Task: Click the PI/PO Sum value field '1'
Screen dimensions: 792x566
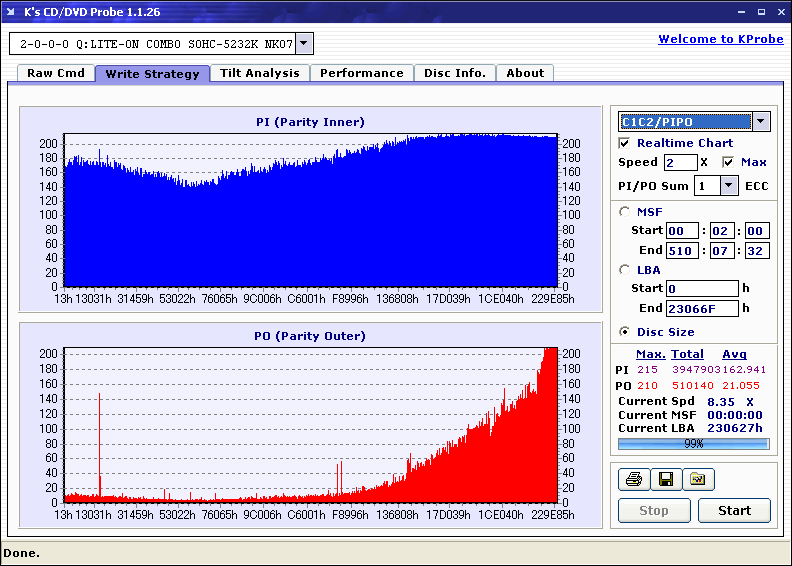Action: [x=707, y=186]
